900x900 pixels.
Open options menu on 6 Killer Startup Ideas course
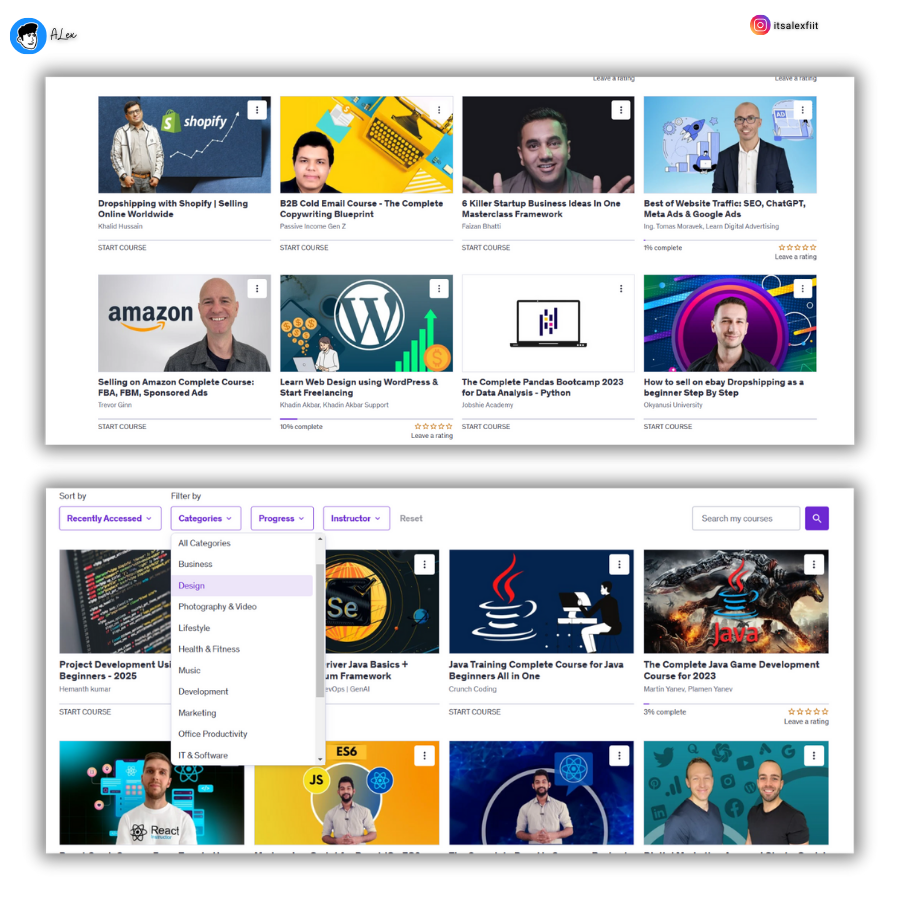pyautogui.click(x=620, y=110)
